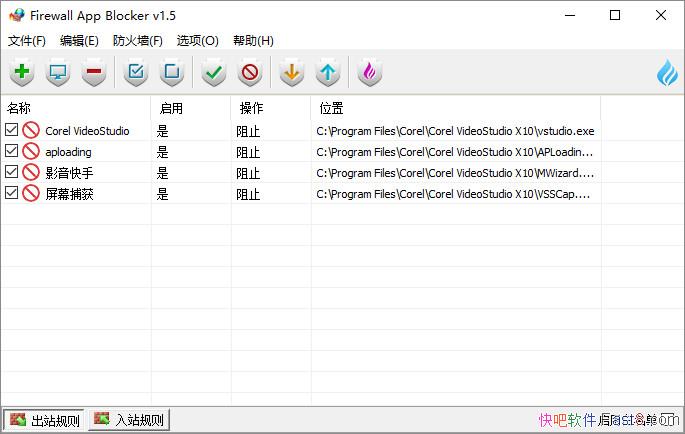
Task: Switch to the 入站规则 tab
Action: (x=129, y=420)
